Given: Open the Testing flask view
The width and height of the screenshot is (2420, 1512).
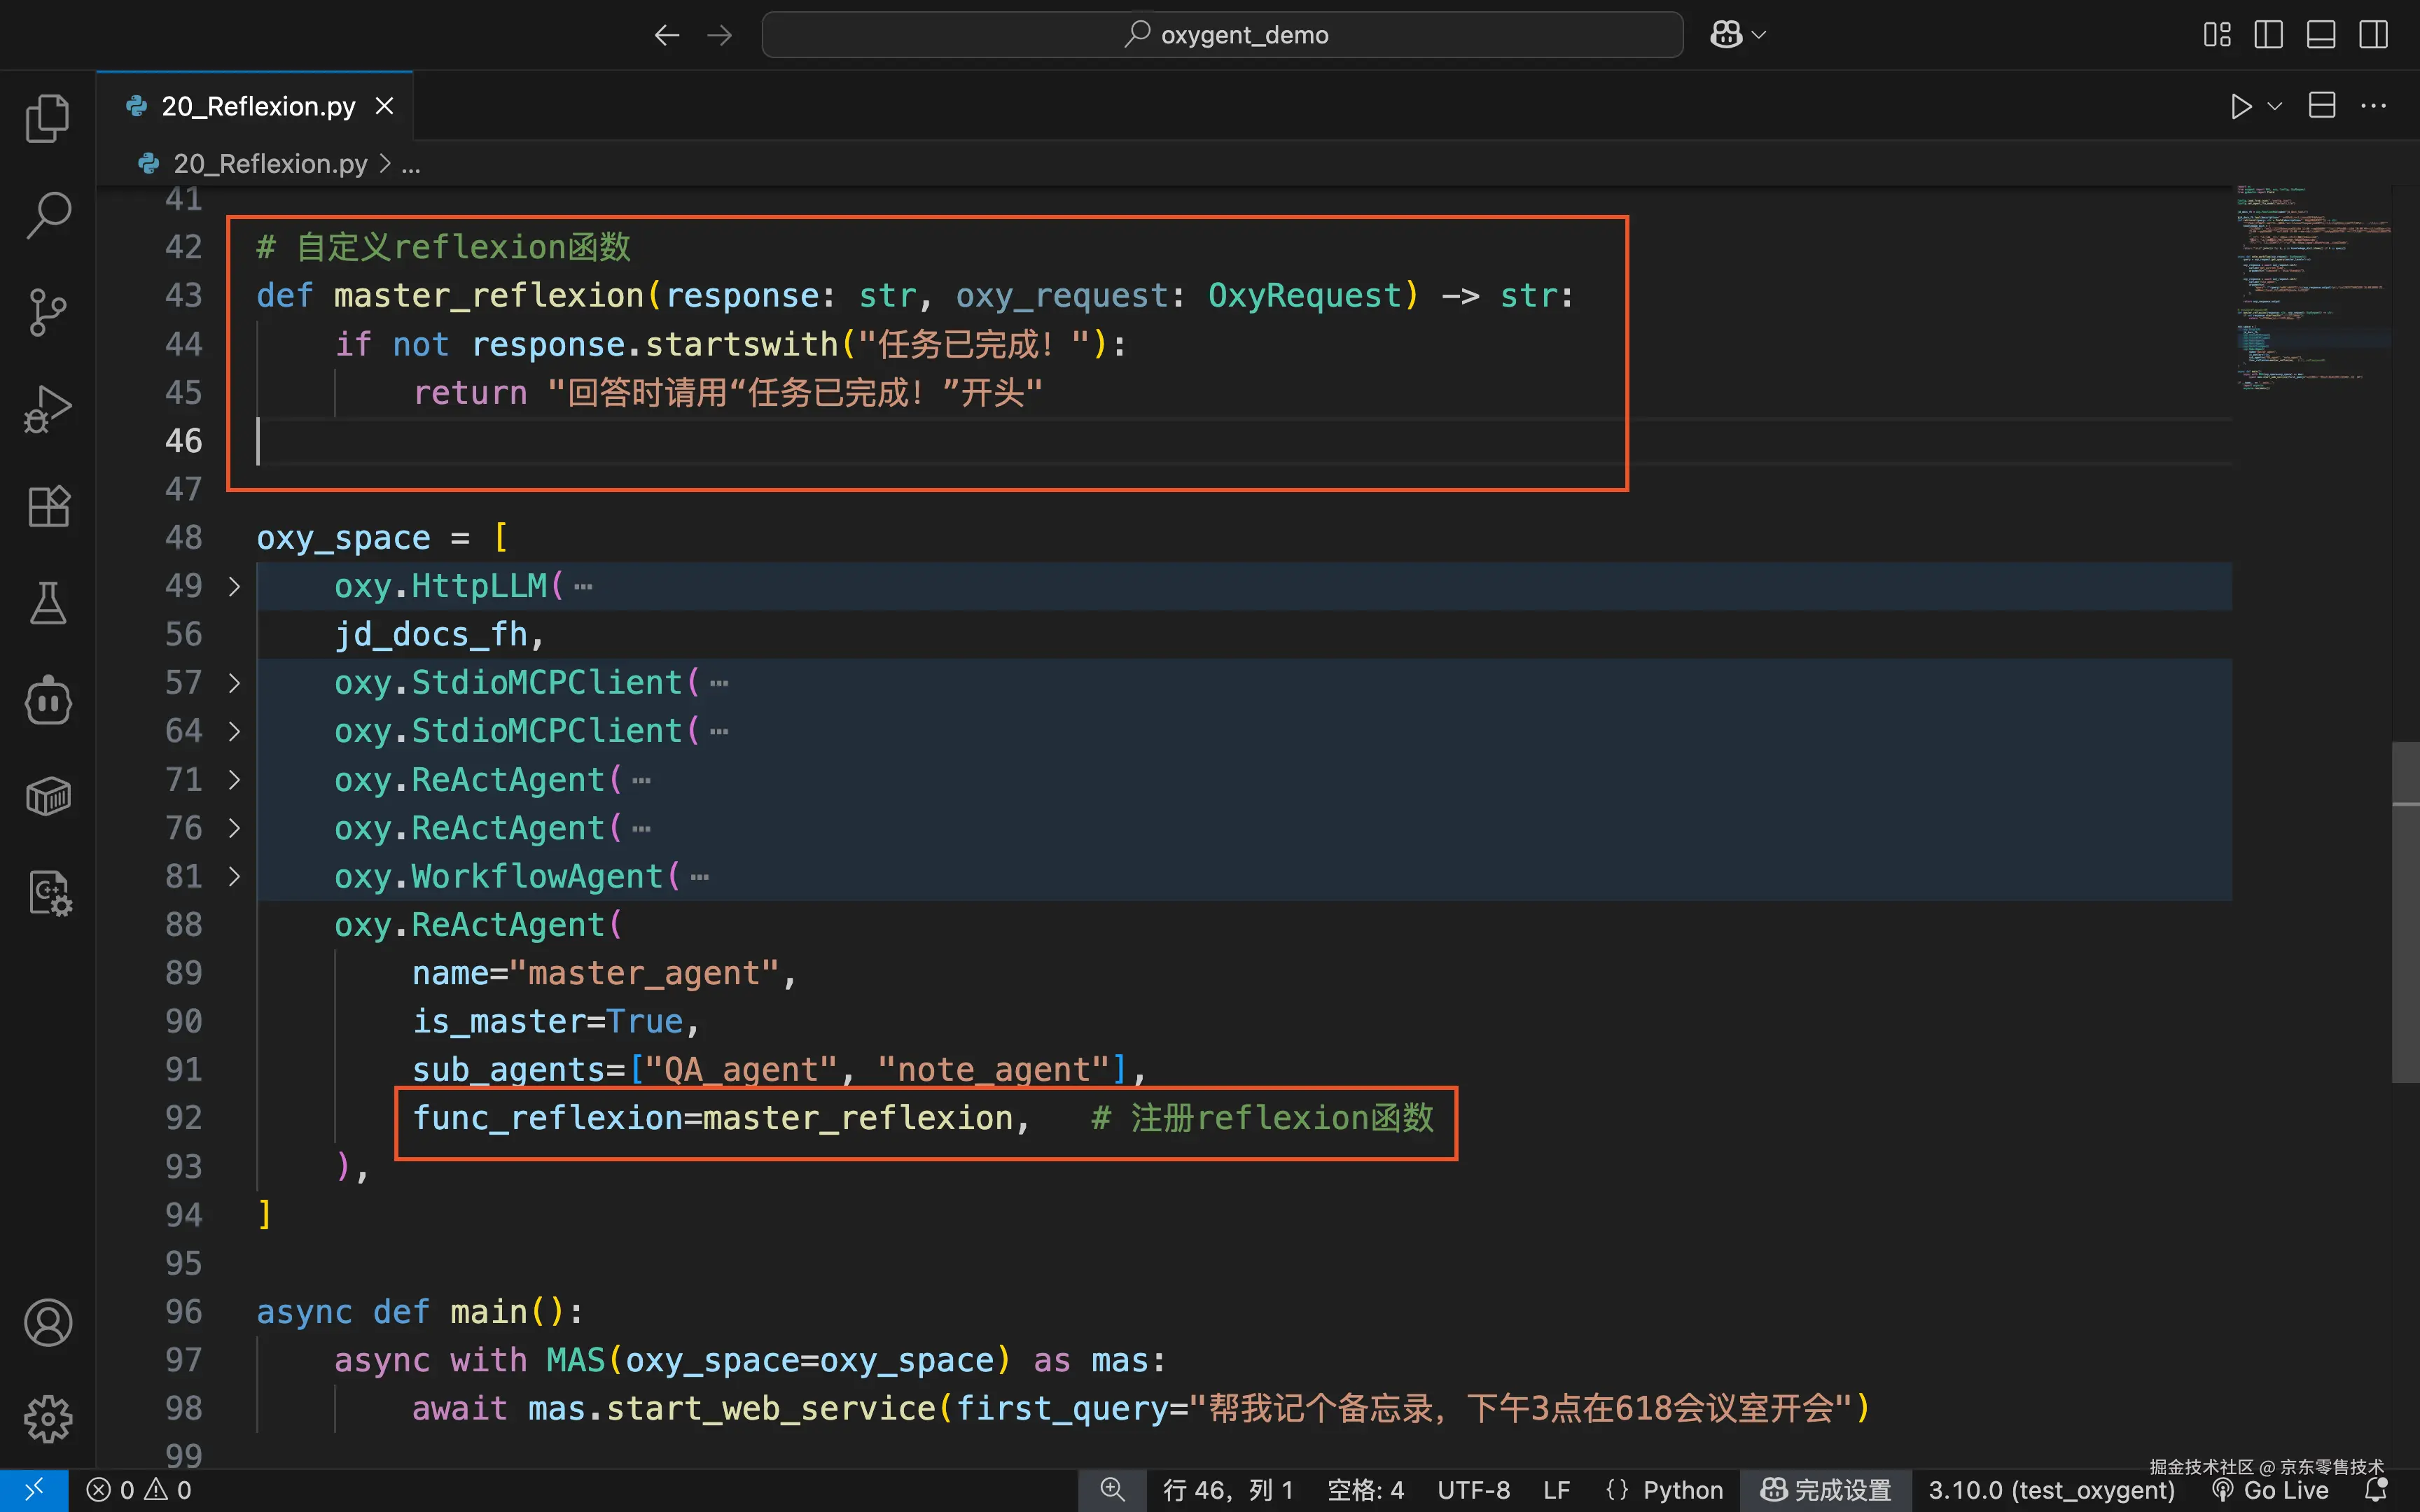Looking at the screenshot, I should (x=47, y=603).
